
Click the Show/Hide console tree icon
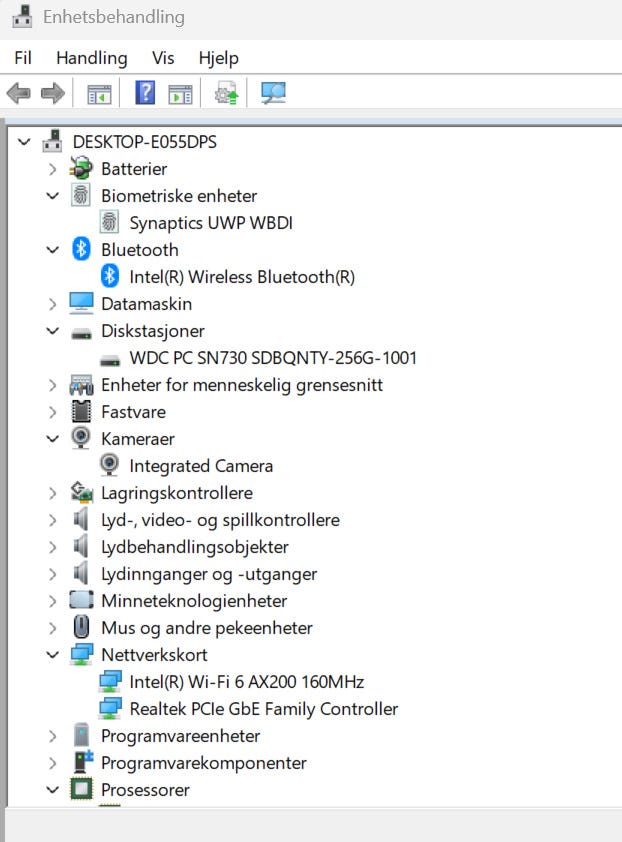(99, 94)
